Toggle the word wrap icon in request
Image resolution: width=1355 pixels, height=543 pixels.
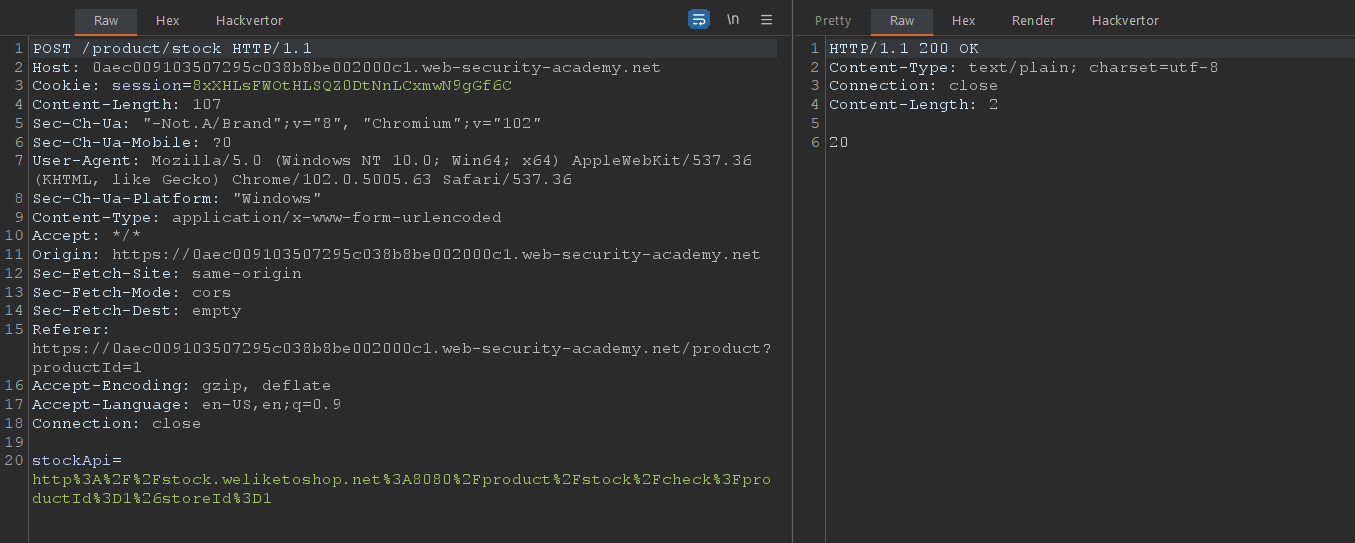(698, 20)
